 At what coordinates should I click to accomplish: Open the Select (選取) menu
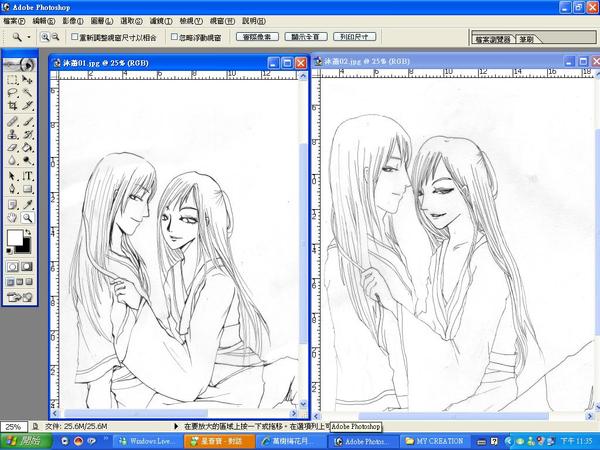(x=131, y=21)
